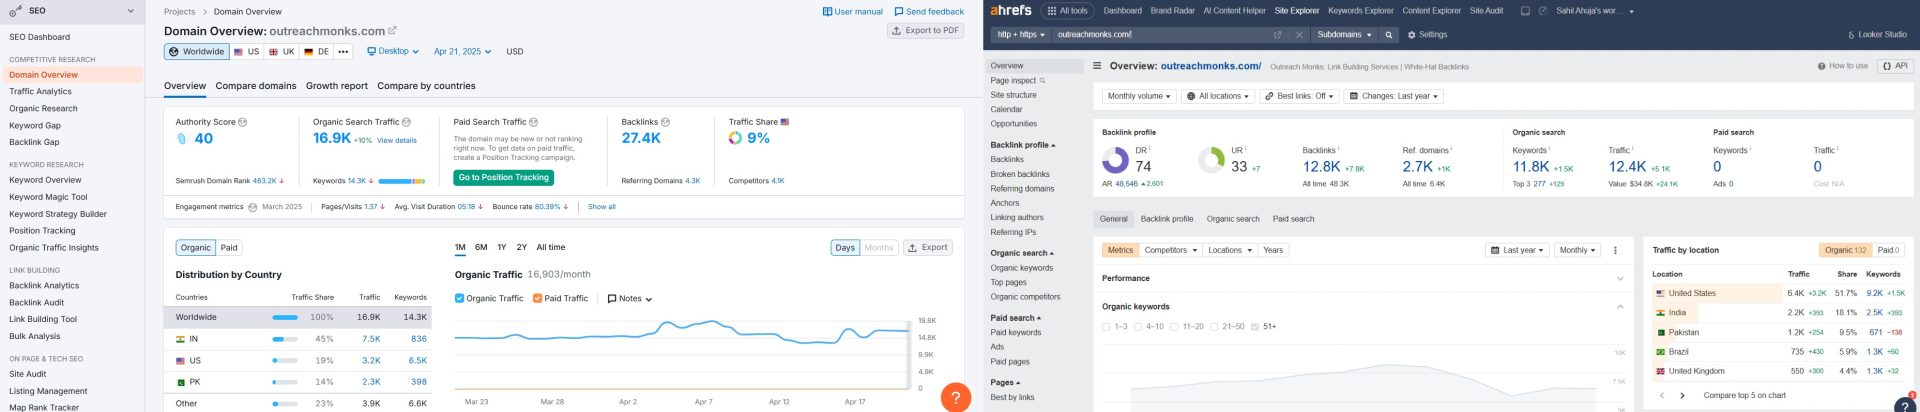This screenshot has width=1920, height=412.
Task: Check the 4–10 organic keywords position box
Action: tap(1138, 327)
